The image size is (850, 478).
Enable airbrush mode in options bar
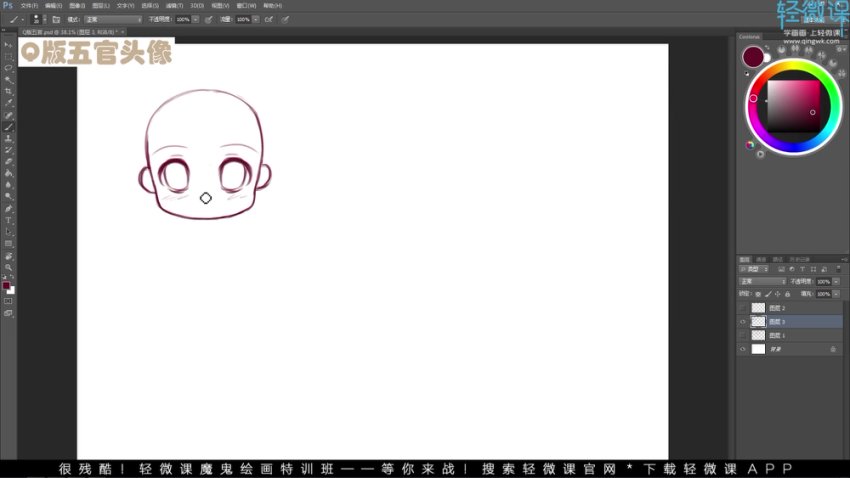269,20
